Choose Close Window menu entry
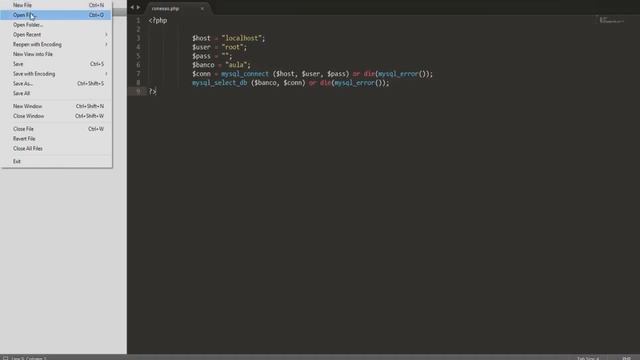Viewport: 640px width, 360px height. (x=56, y=116)
